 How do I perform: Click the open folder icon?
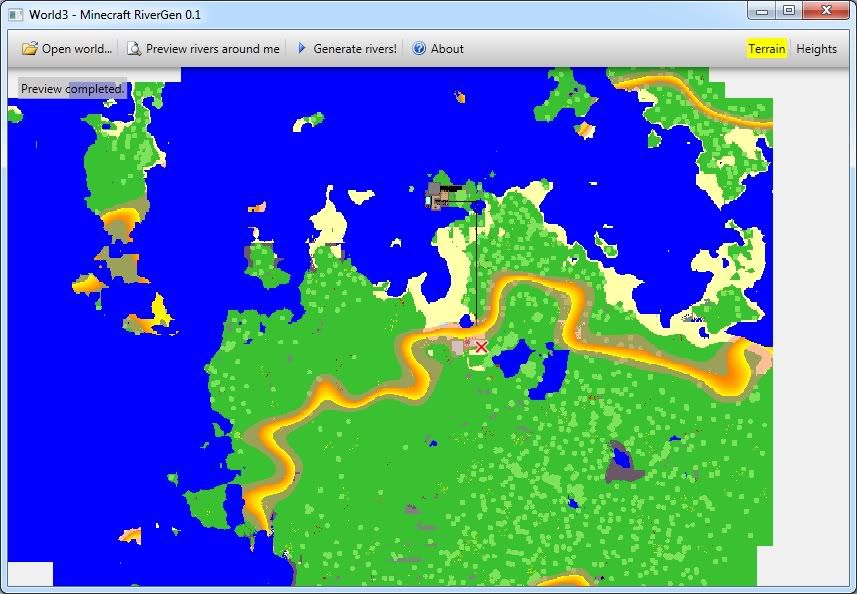[30, 49]
